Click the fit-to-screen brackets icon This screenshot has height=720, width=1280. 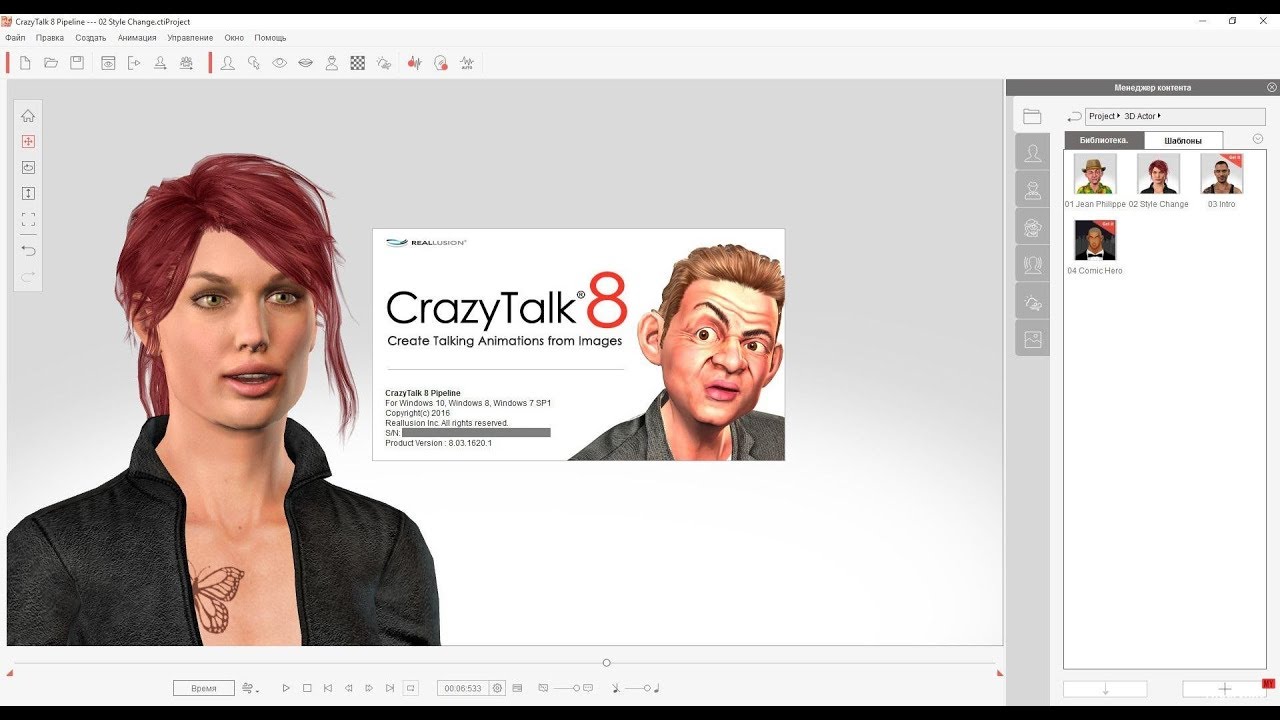[x=28, y=220]
